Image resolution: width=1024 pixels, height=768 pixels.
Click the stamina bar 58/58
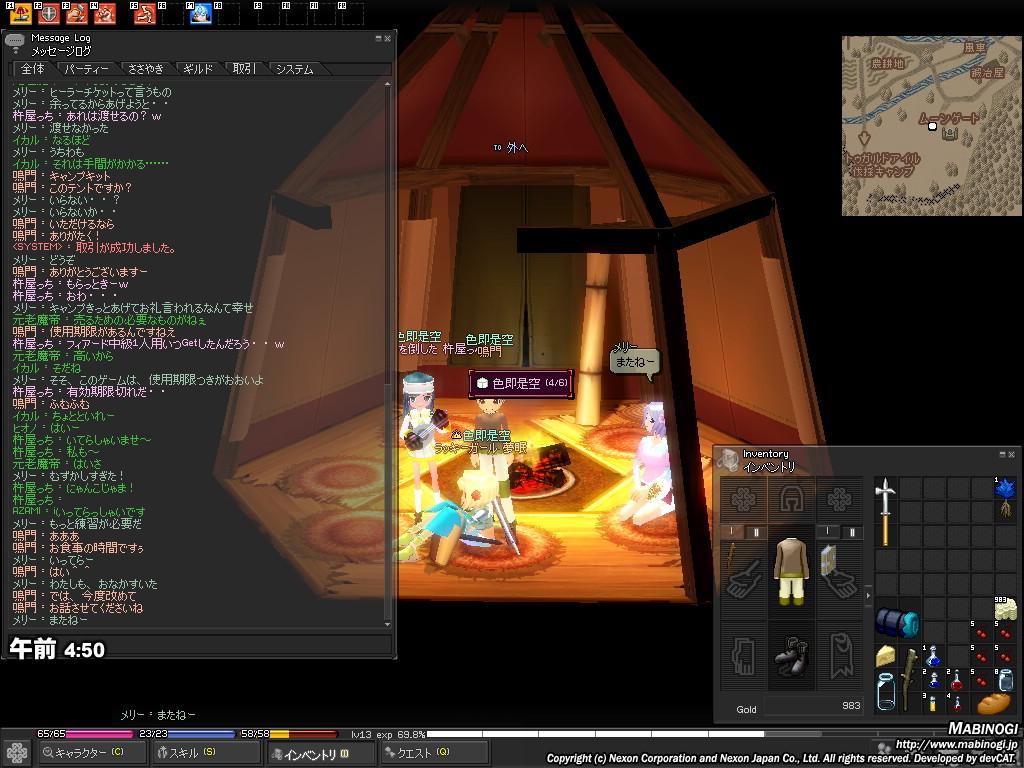click(289, 734)
